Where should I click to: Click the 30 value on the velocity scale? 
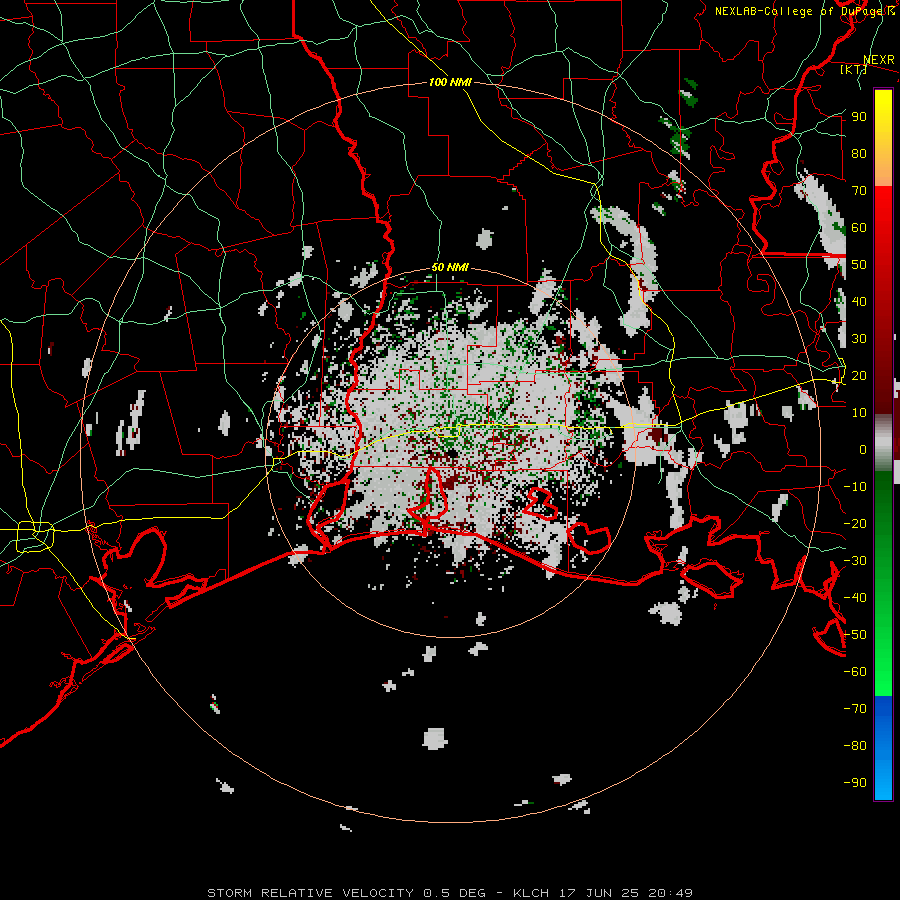tap(859, 339)
